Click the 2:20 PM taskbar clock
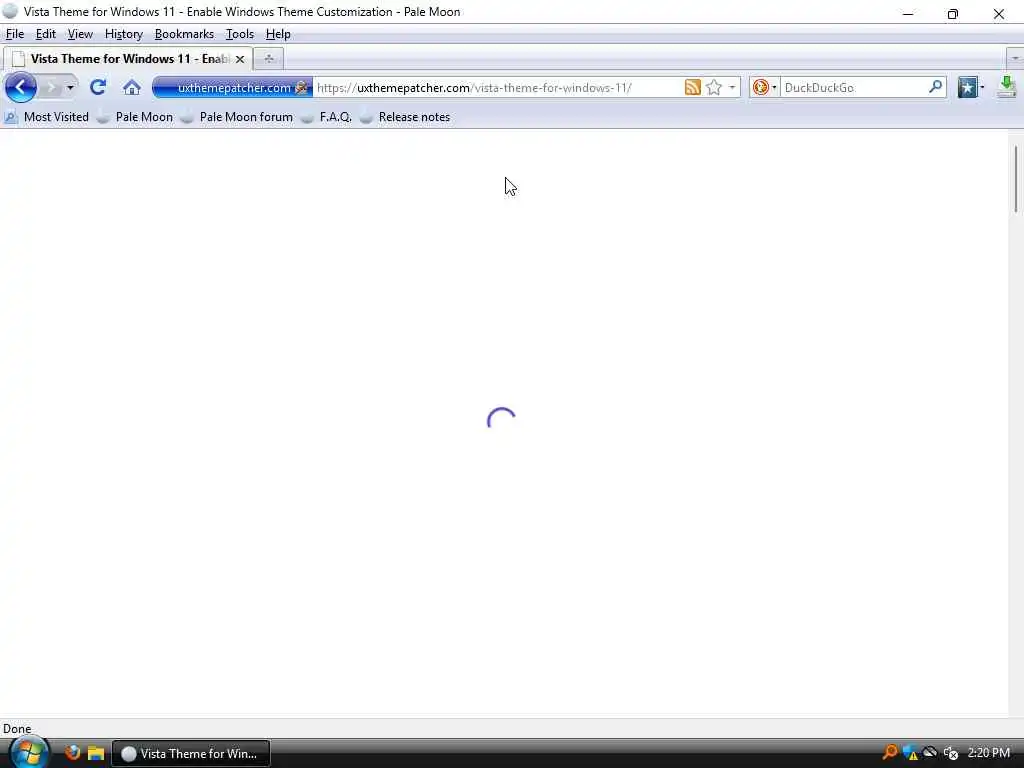The width and height of the screenshot is (1024, 768). click(988, 753)
